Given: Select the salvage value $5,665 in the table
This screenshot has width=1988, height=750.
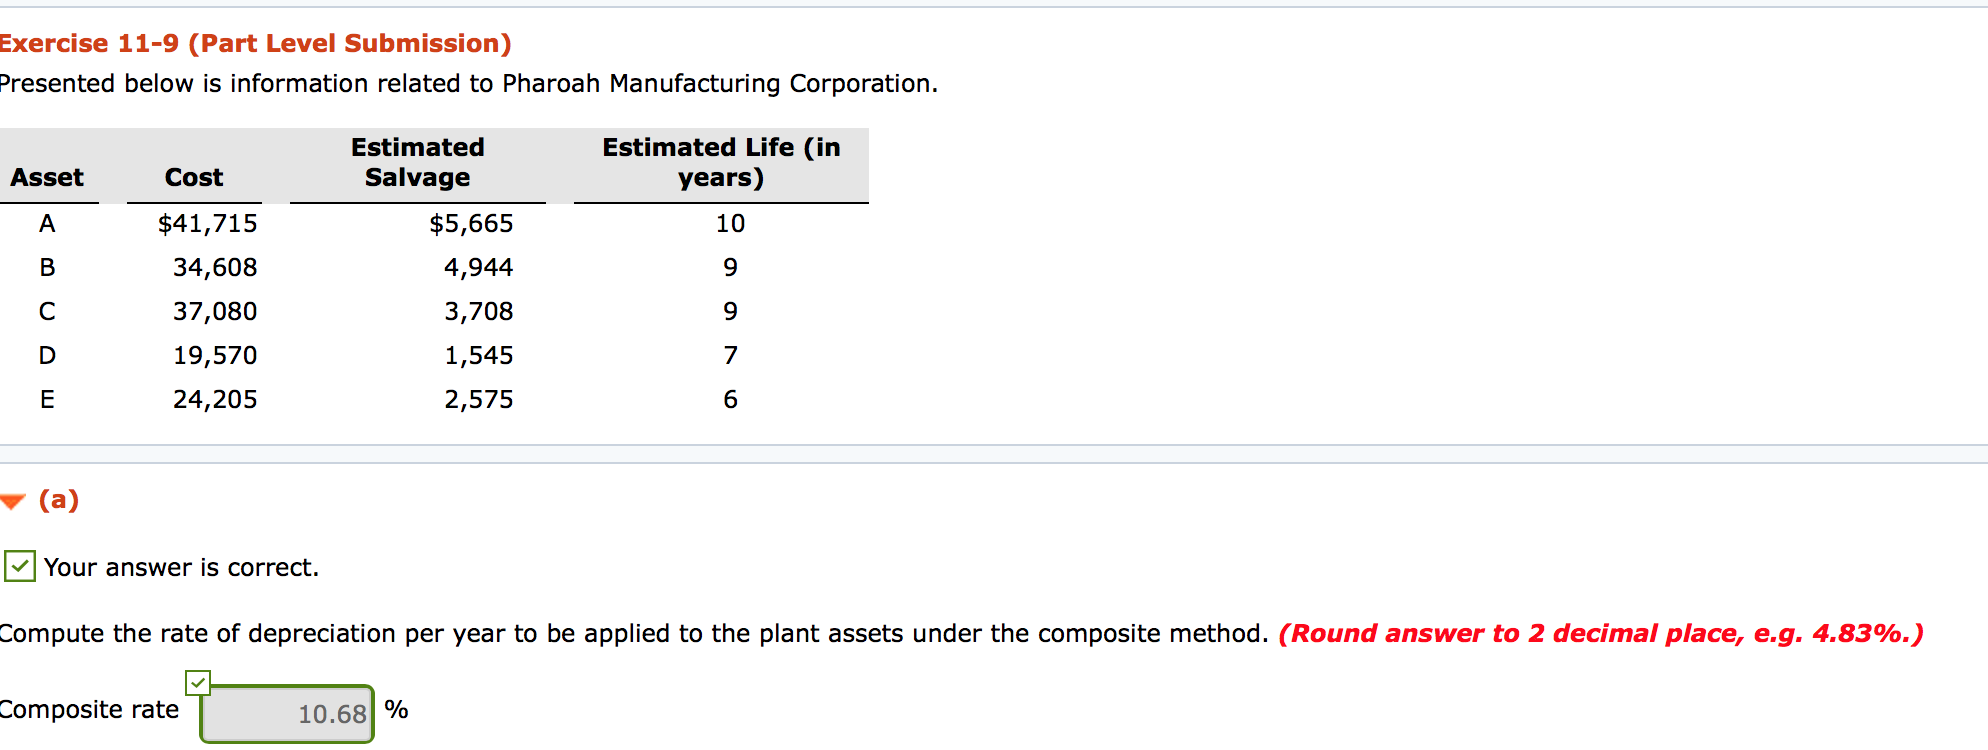Looking at the screenshot, I should click(x=471, y=223).
